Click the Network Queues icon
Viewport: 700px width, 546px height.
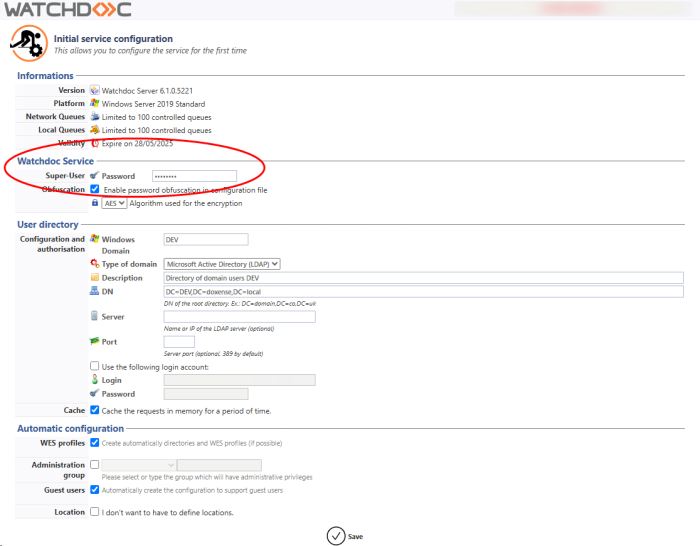95,117
